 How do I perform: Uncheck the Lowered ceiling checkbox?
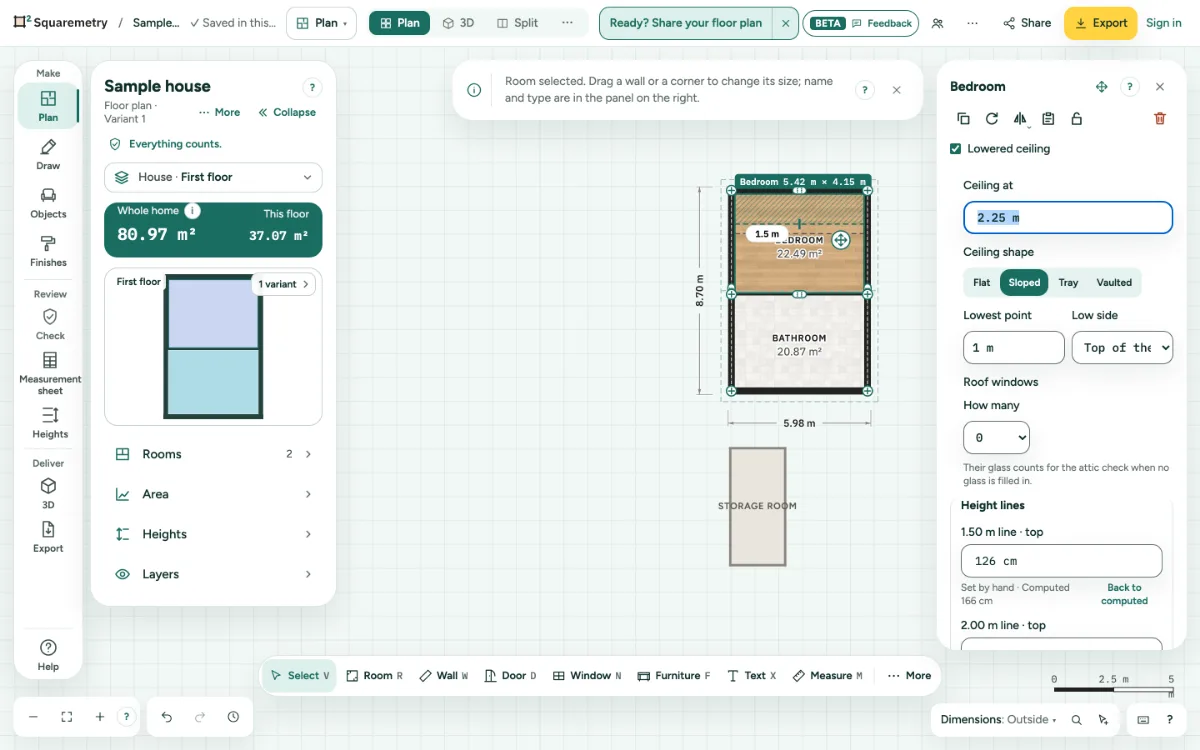coord(956,149)
